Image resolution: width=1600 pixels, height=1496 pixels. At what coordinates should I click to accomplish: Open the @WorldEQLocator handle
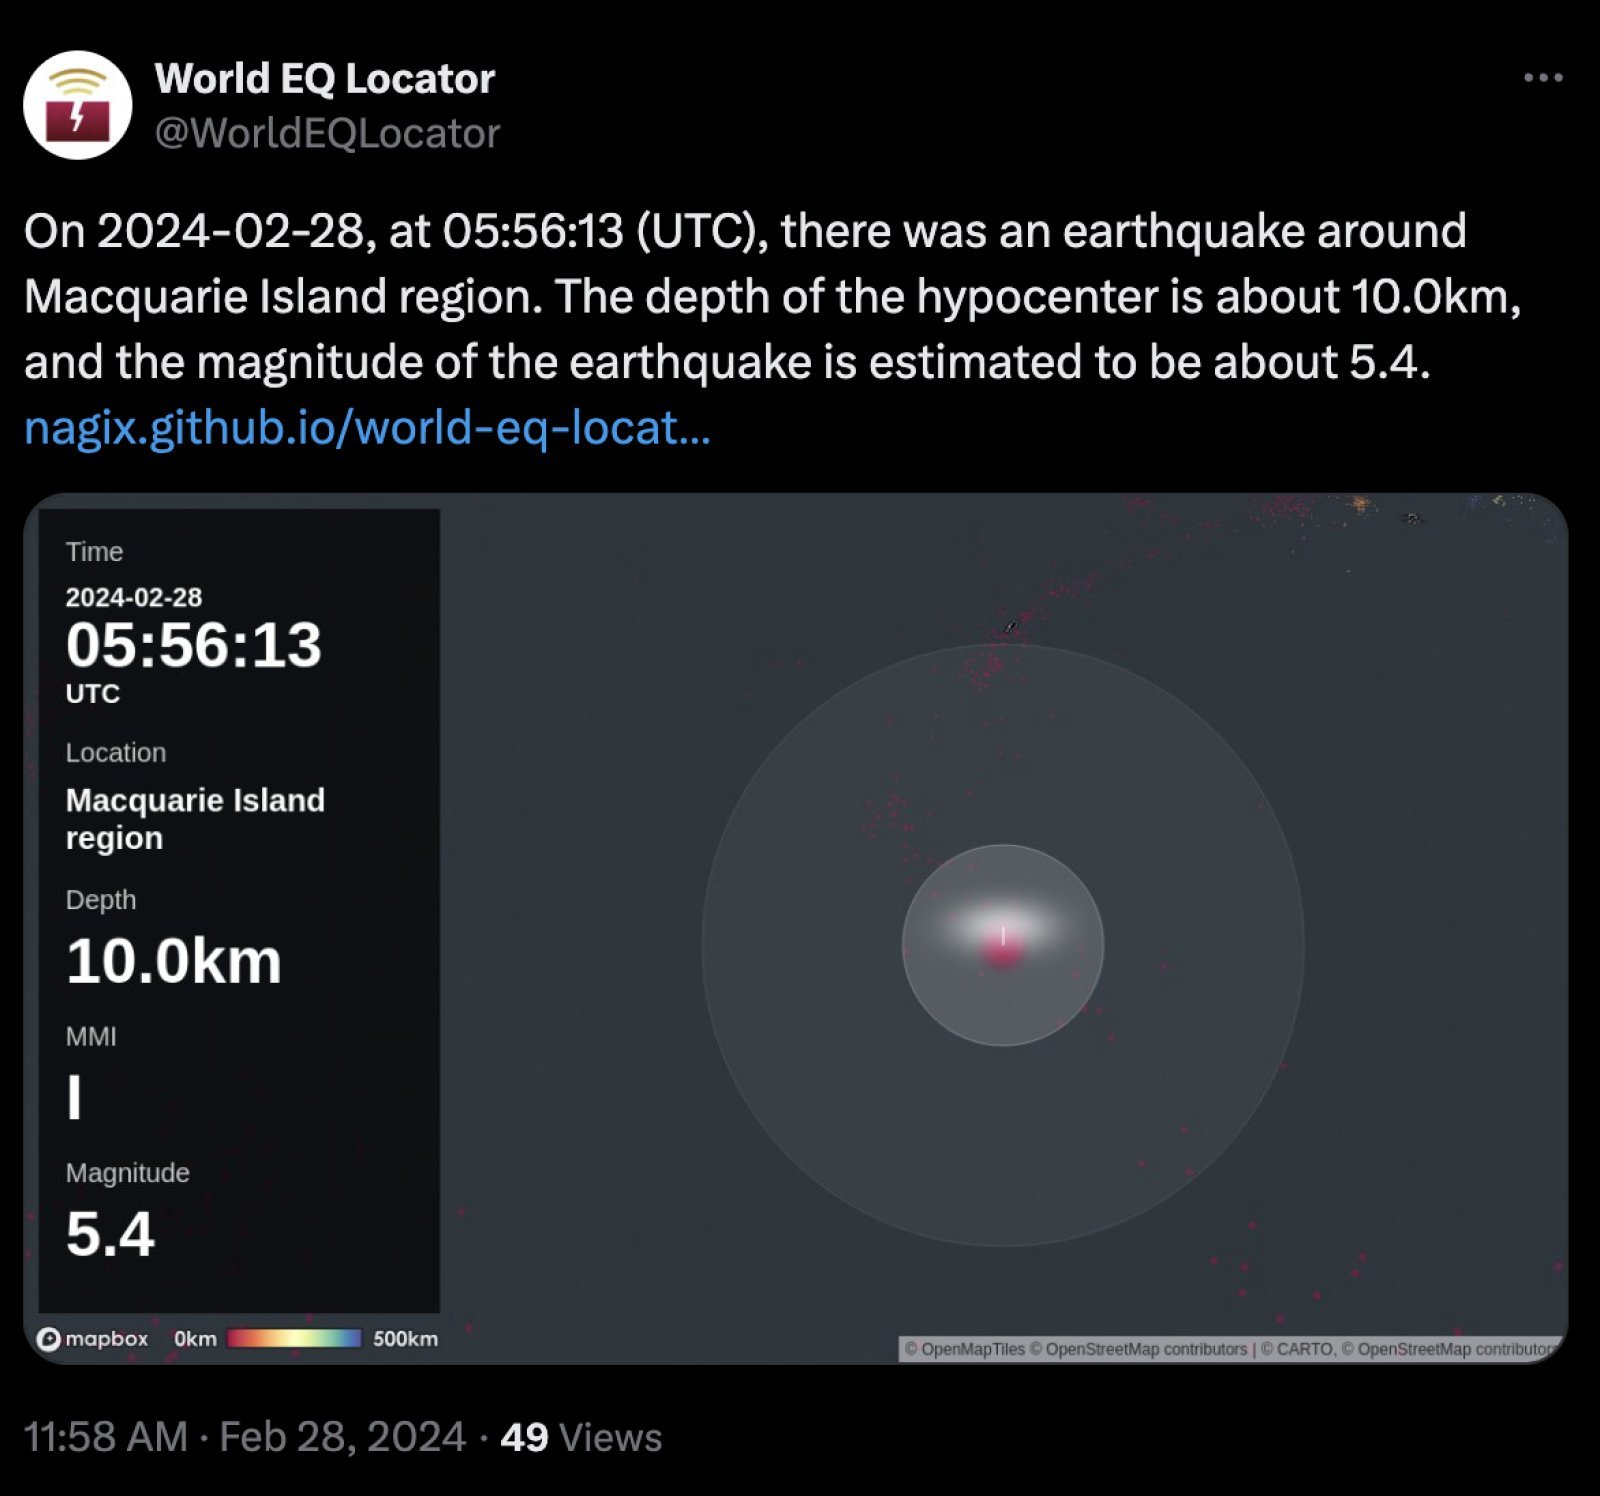pyautogui.click(x=328, y=131)
